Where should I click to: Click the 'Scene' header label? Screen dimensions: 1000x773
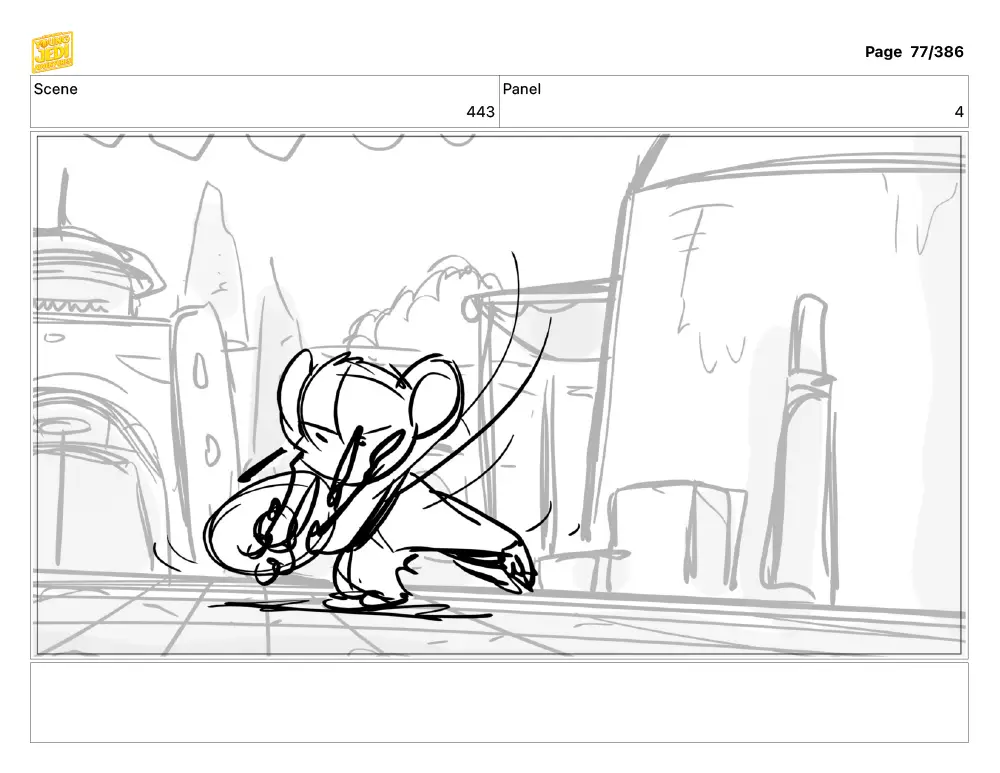click(x=55, y=89)
